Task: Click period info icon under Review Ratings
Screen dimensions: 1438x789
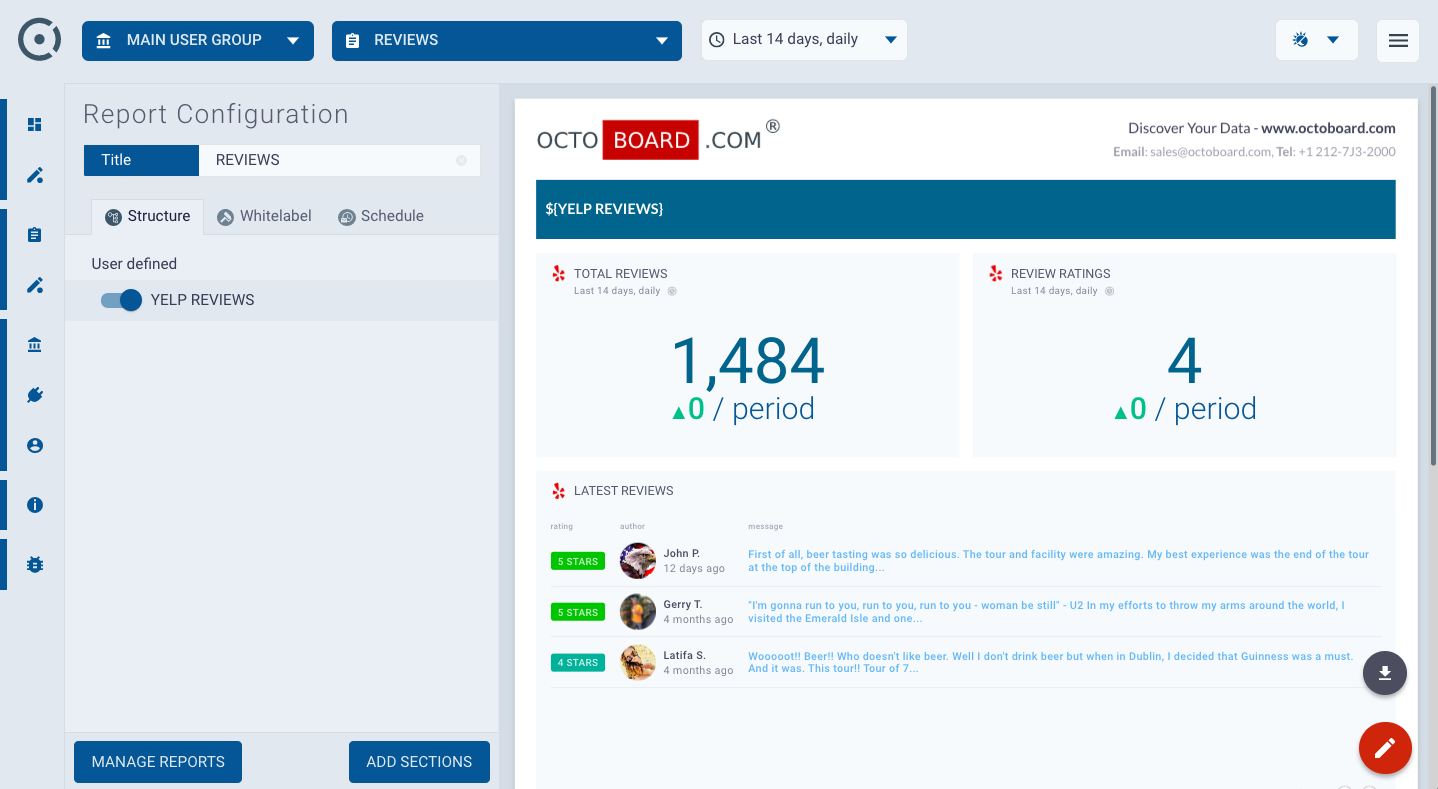Action: pos(1109,291)
